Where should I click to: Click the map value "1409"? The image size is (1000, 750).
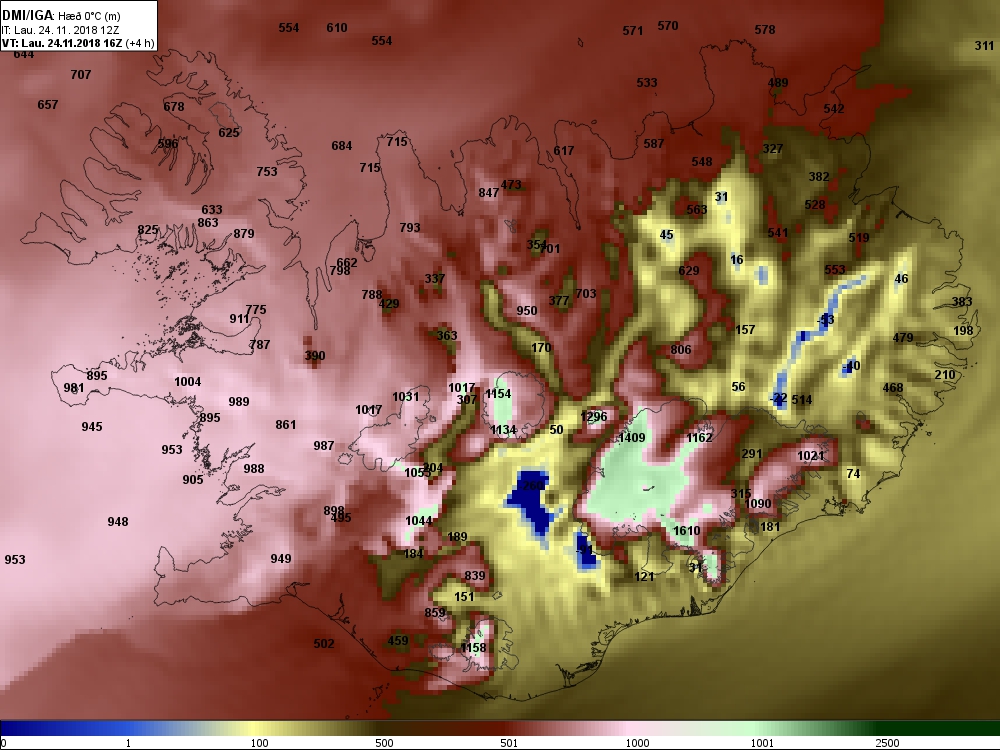[631, 438]
